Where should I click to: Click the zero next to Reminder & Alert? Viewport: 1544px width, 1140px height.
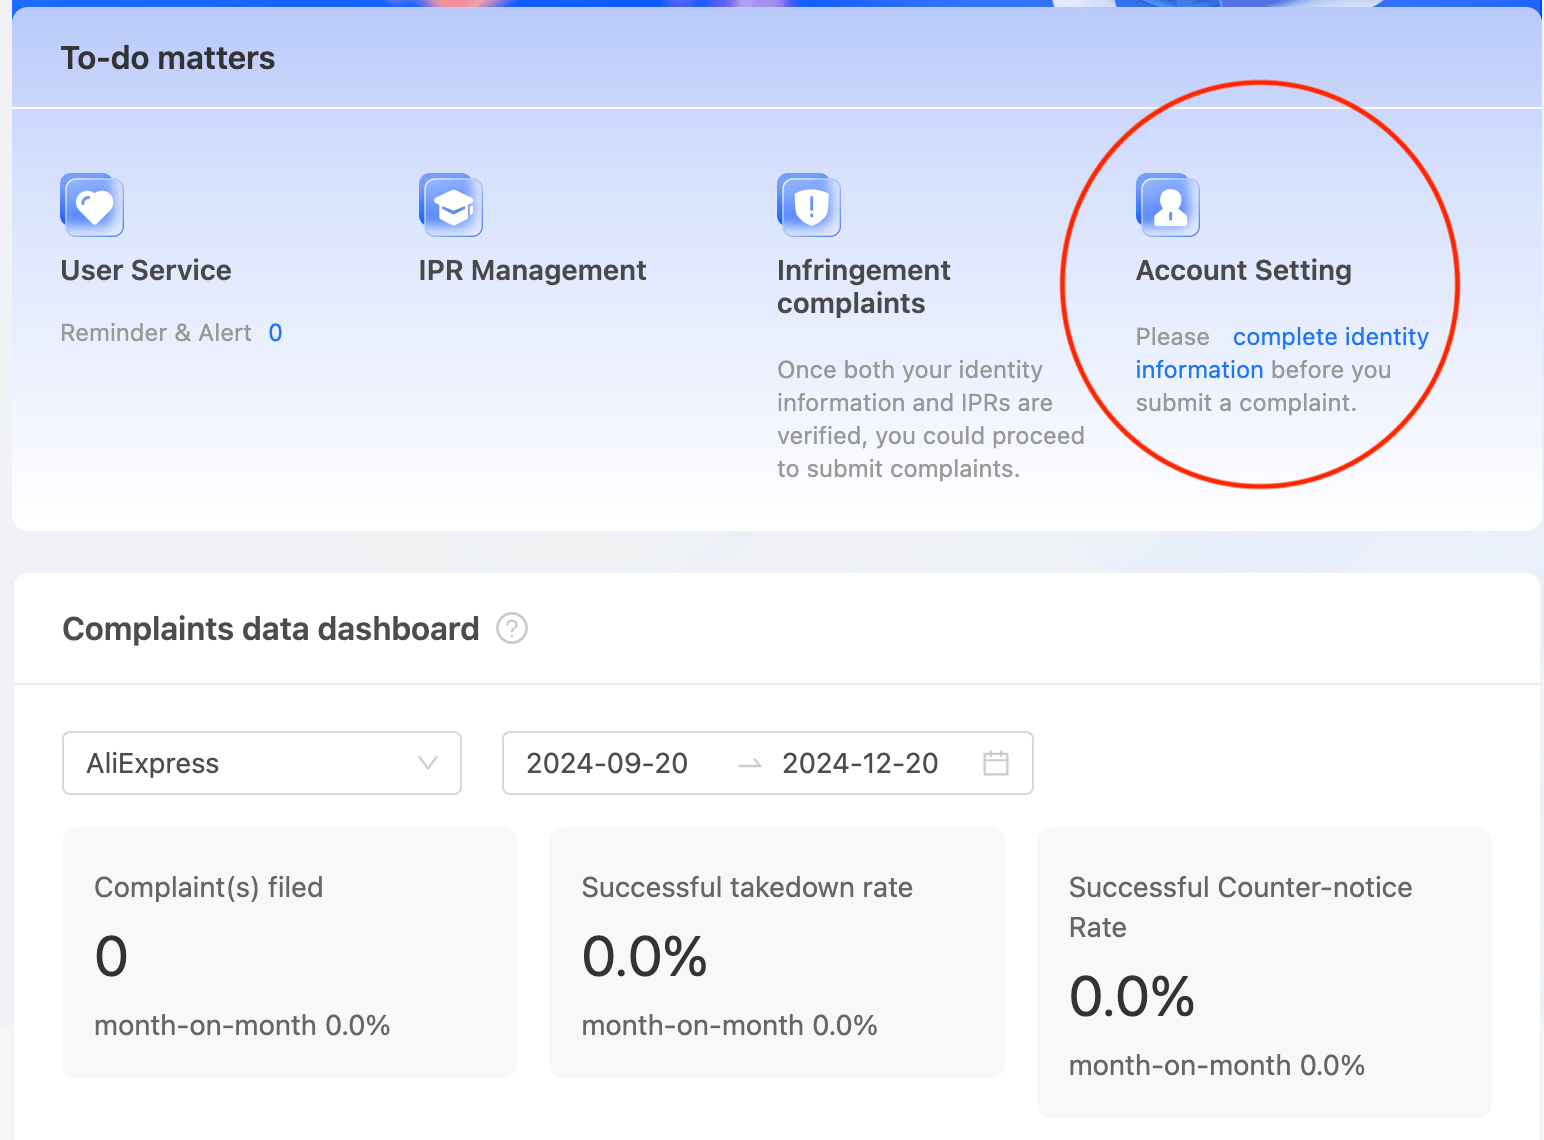[x=275, y=332]
